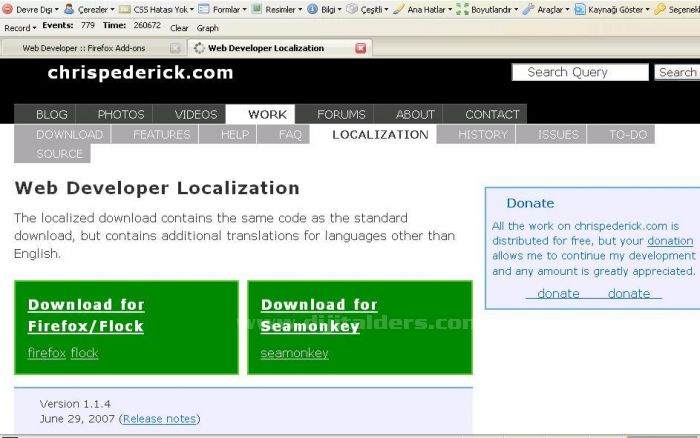Open the Çerezler cookies toolbar icon

tap(70, 9)
